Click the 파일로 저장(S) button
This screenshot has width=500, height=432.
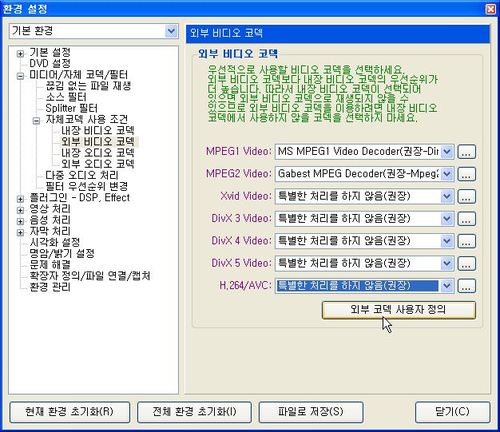(x=311, y=412)
